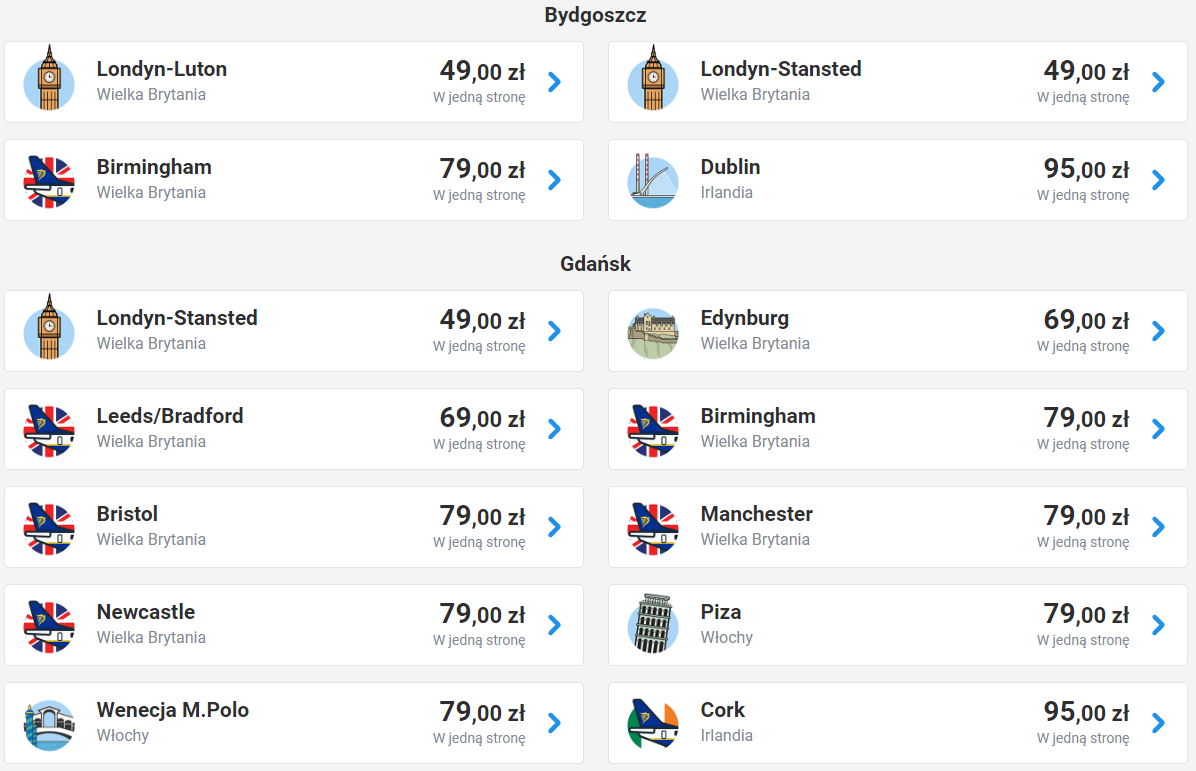This screenshot has height=771, width=1196.
Task: Click the 79,00 zł price for Wenecja M.Polo
Action: (482, 712)
